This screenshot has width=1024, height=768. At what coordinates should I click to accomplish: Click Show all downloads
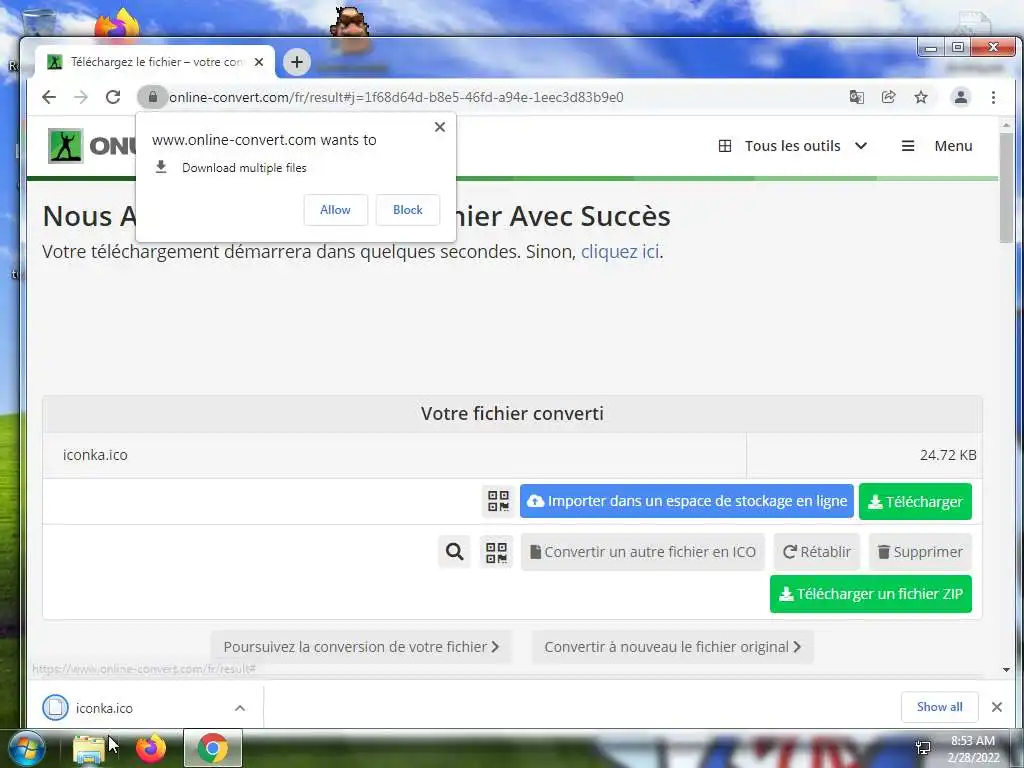point(939,707)
